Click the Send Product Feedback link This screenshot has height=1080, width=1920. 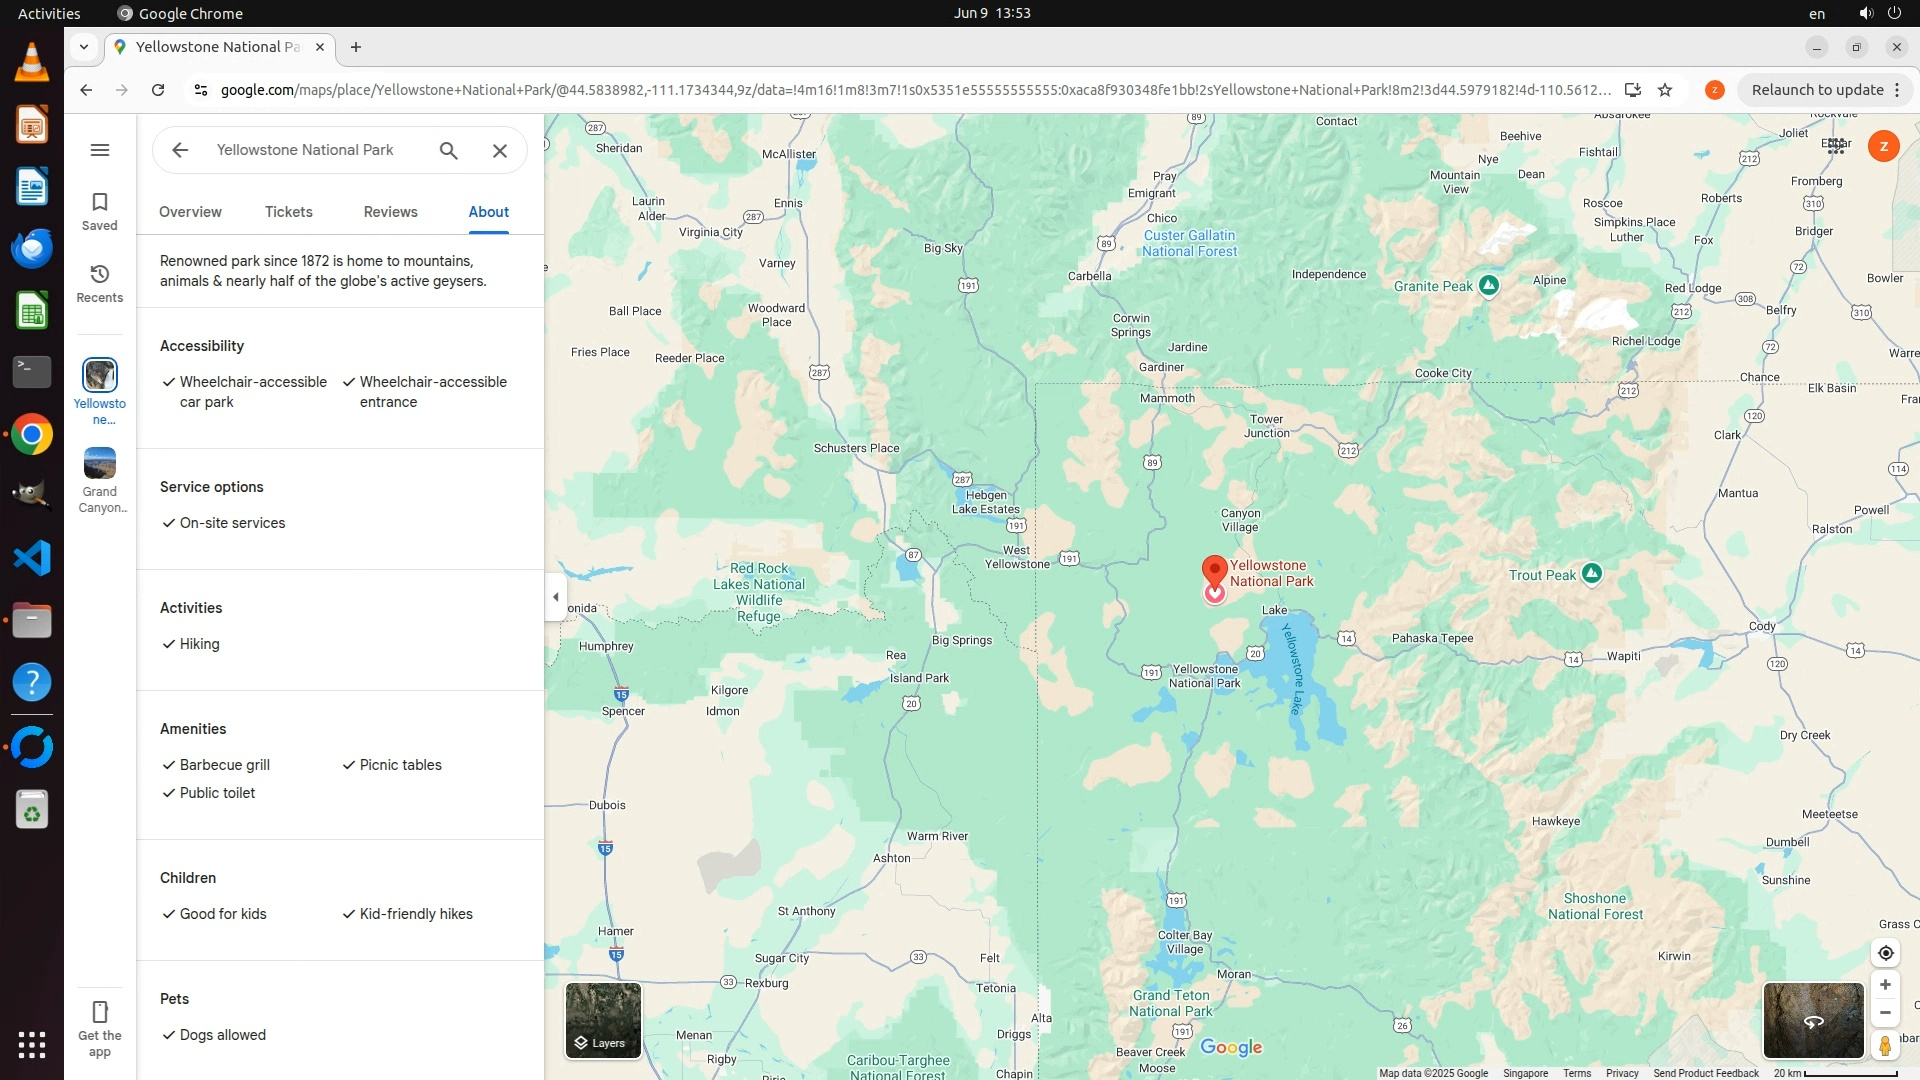[1705, 1073]
